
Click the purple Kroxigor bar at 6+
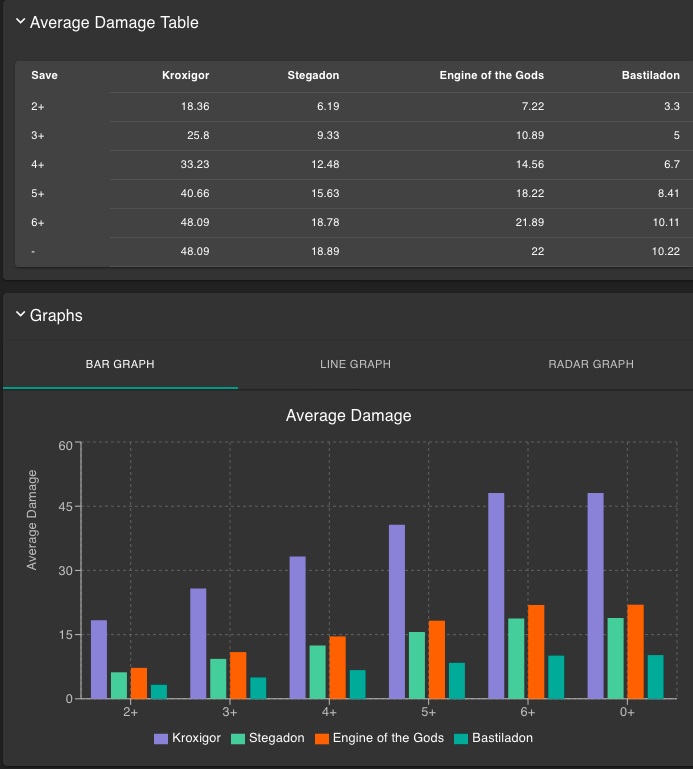click(x=496, y=595)
